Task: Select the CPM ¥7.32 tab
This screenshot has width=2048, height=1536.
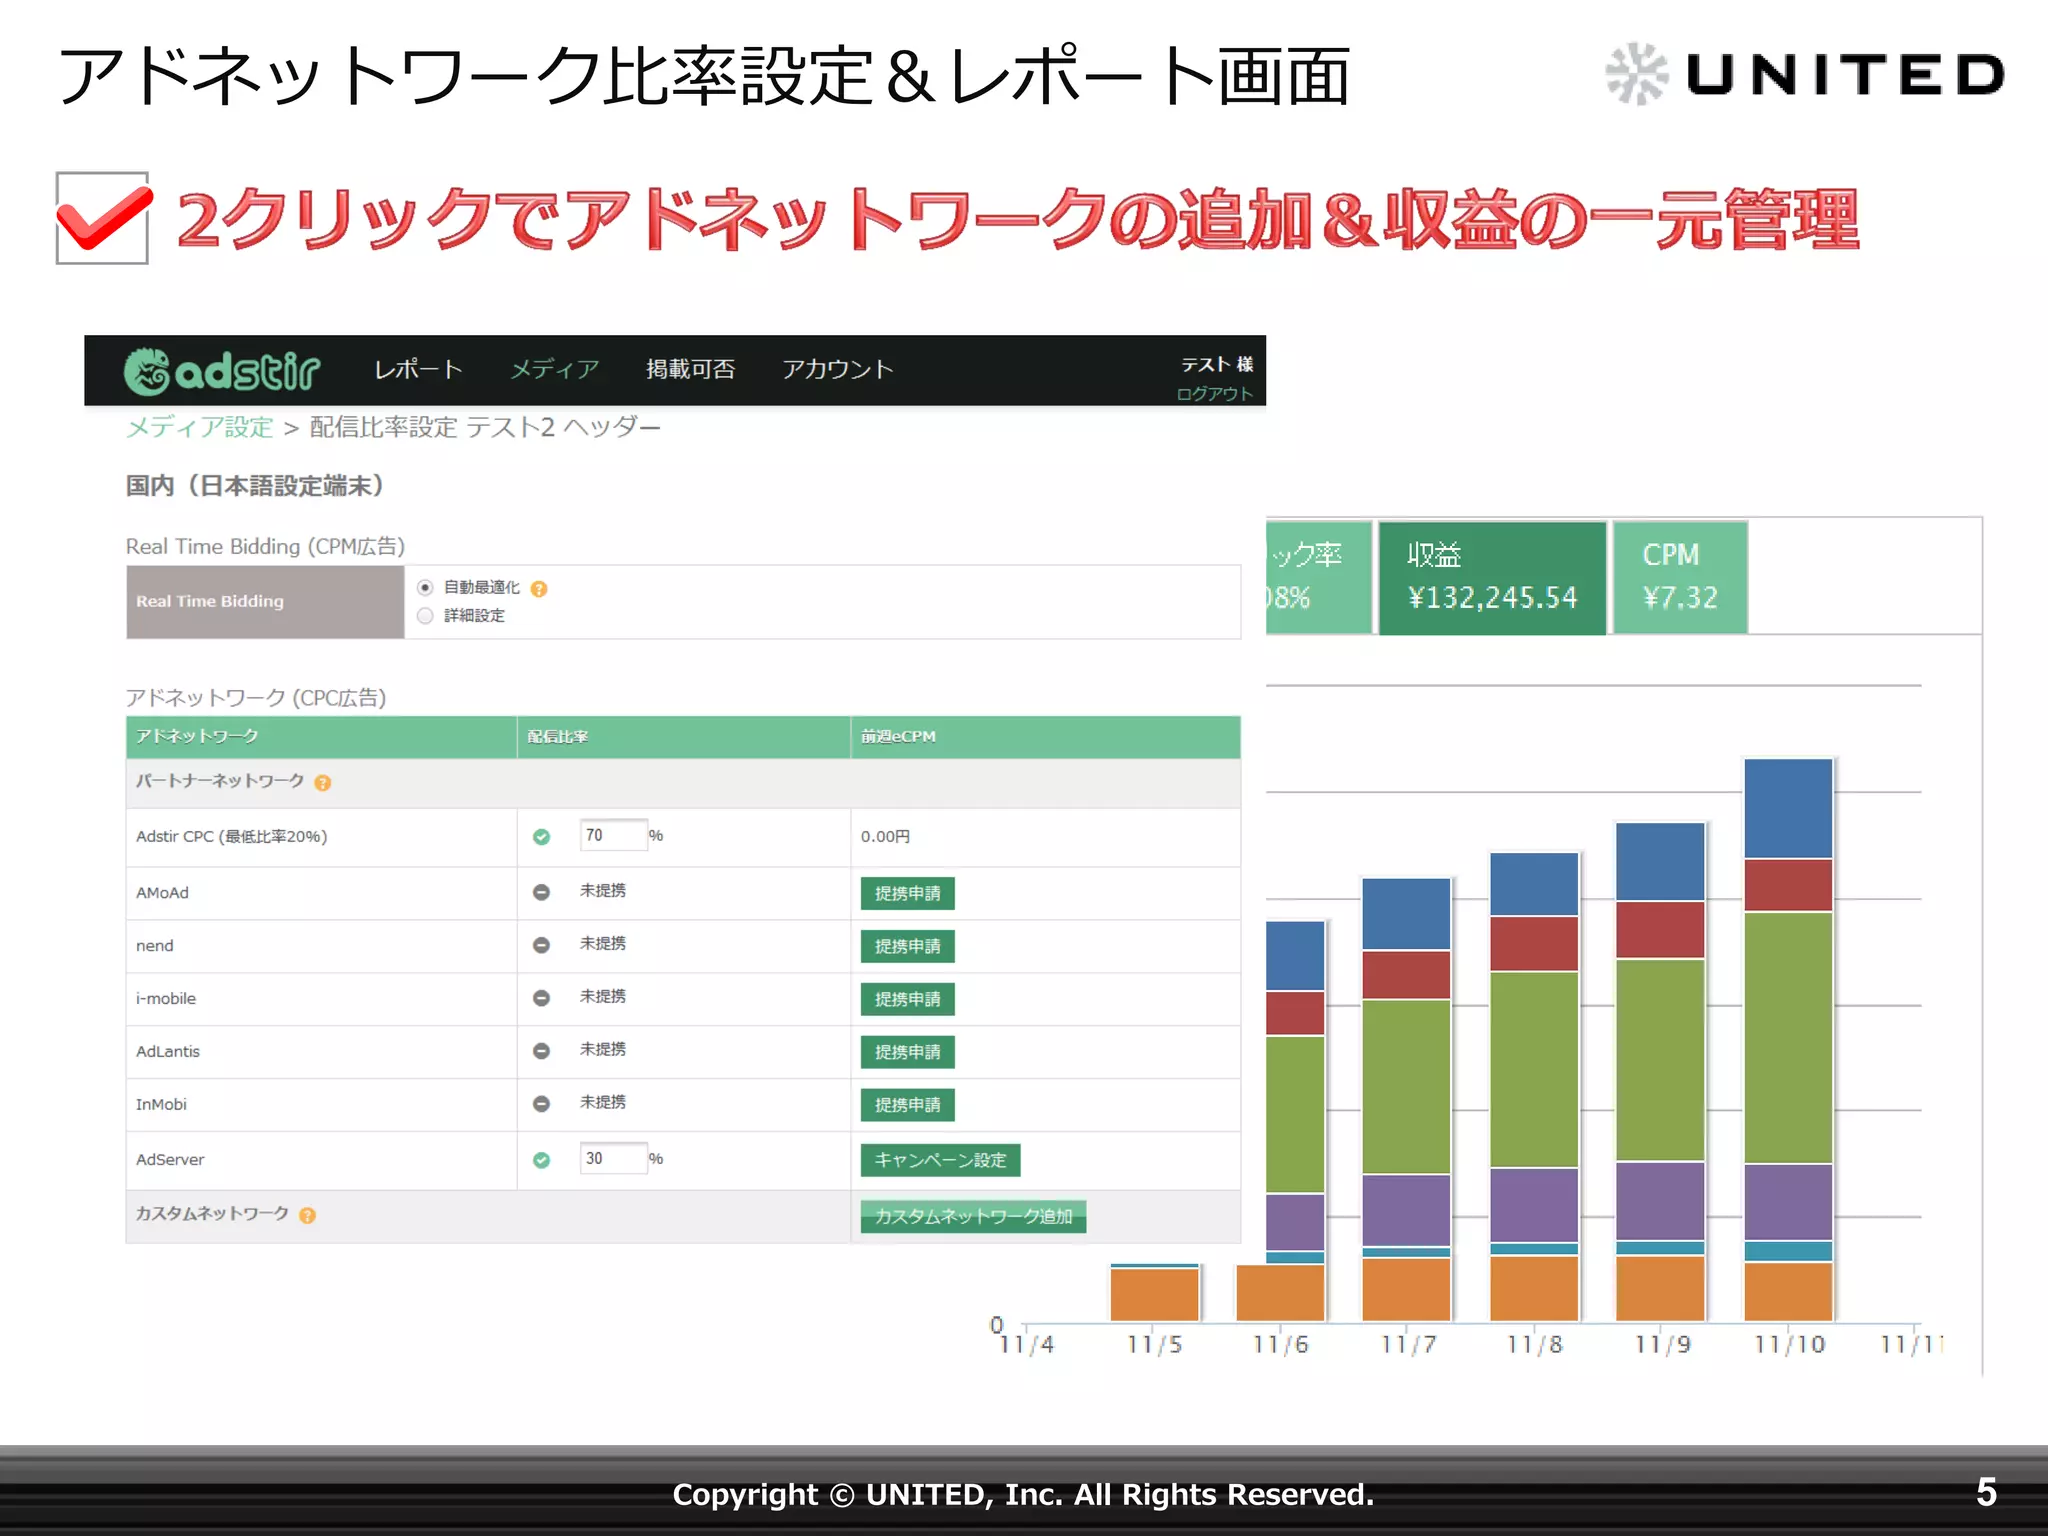Action: (x=1680, y=577)
